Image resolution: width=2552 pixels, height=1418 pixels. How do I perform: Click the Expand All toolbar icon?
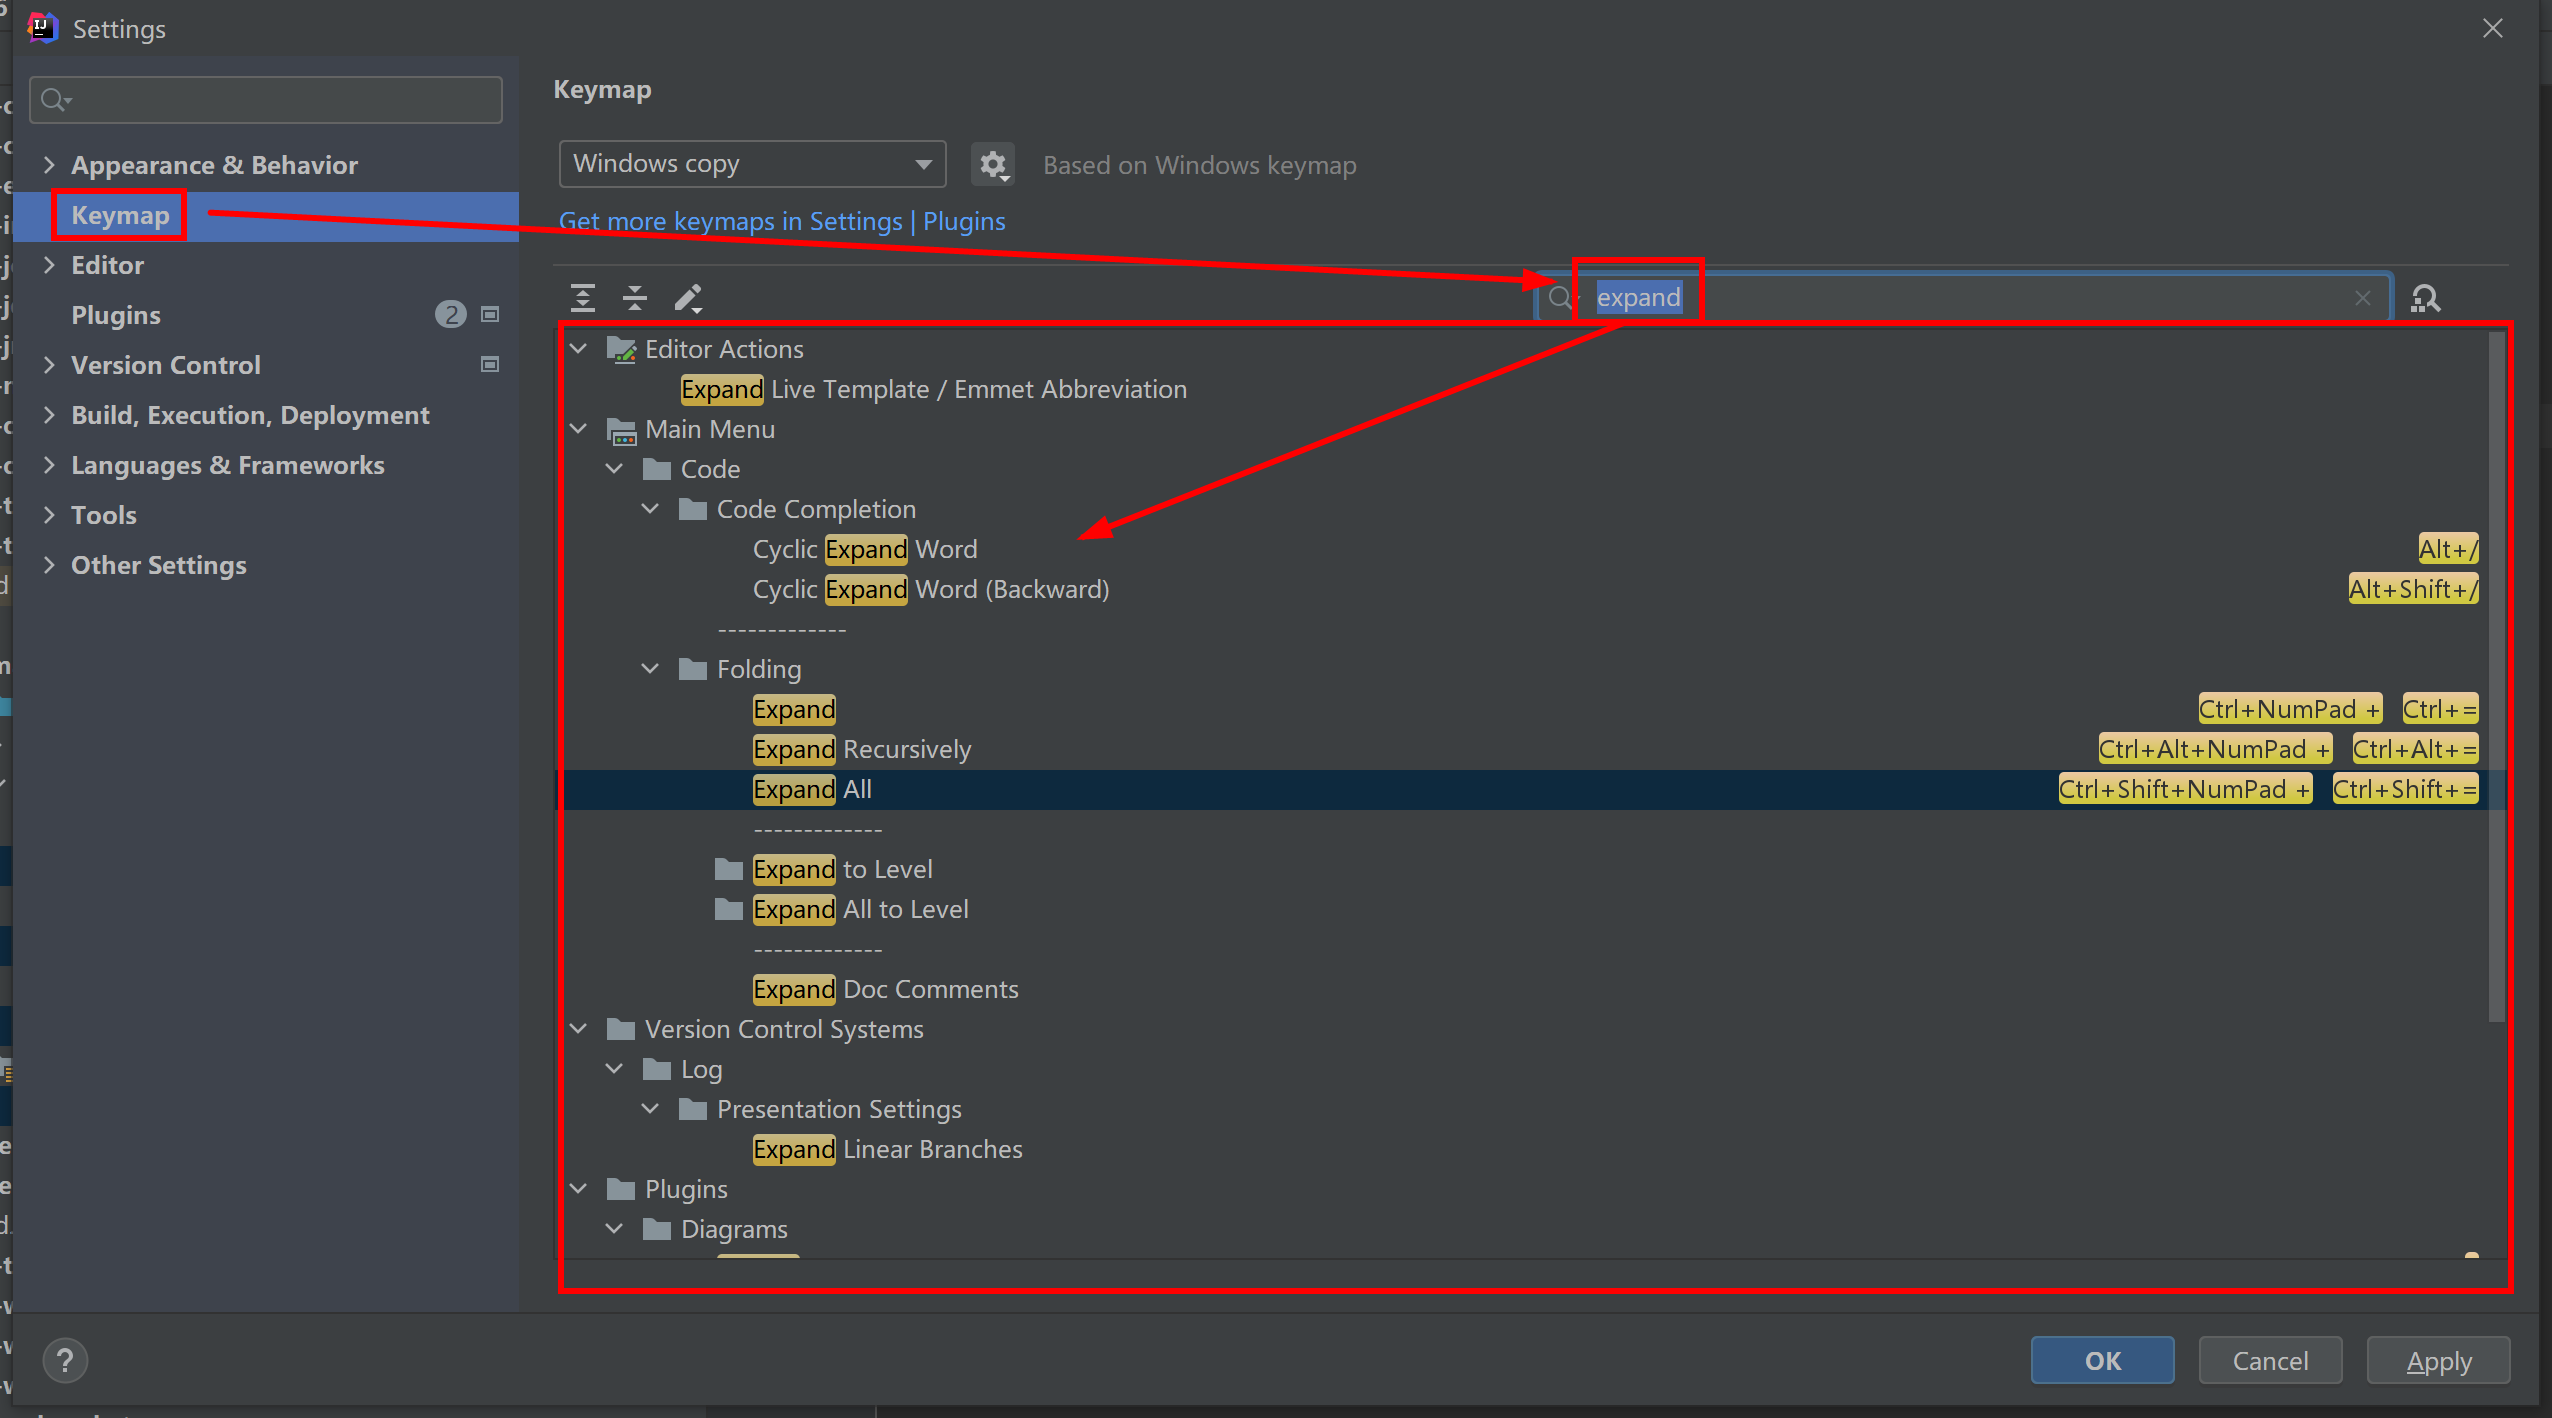click(x=583, y=298)
